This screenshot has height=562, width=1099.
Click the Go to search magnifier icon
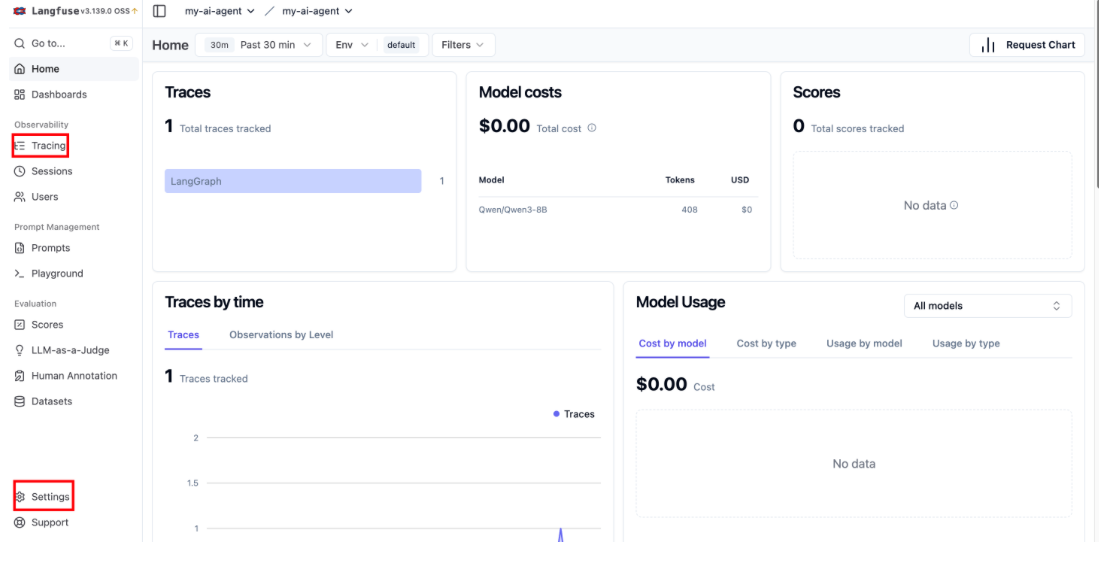(20, 43)
